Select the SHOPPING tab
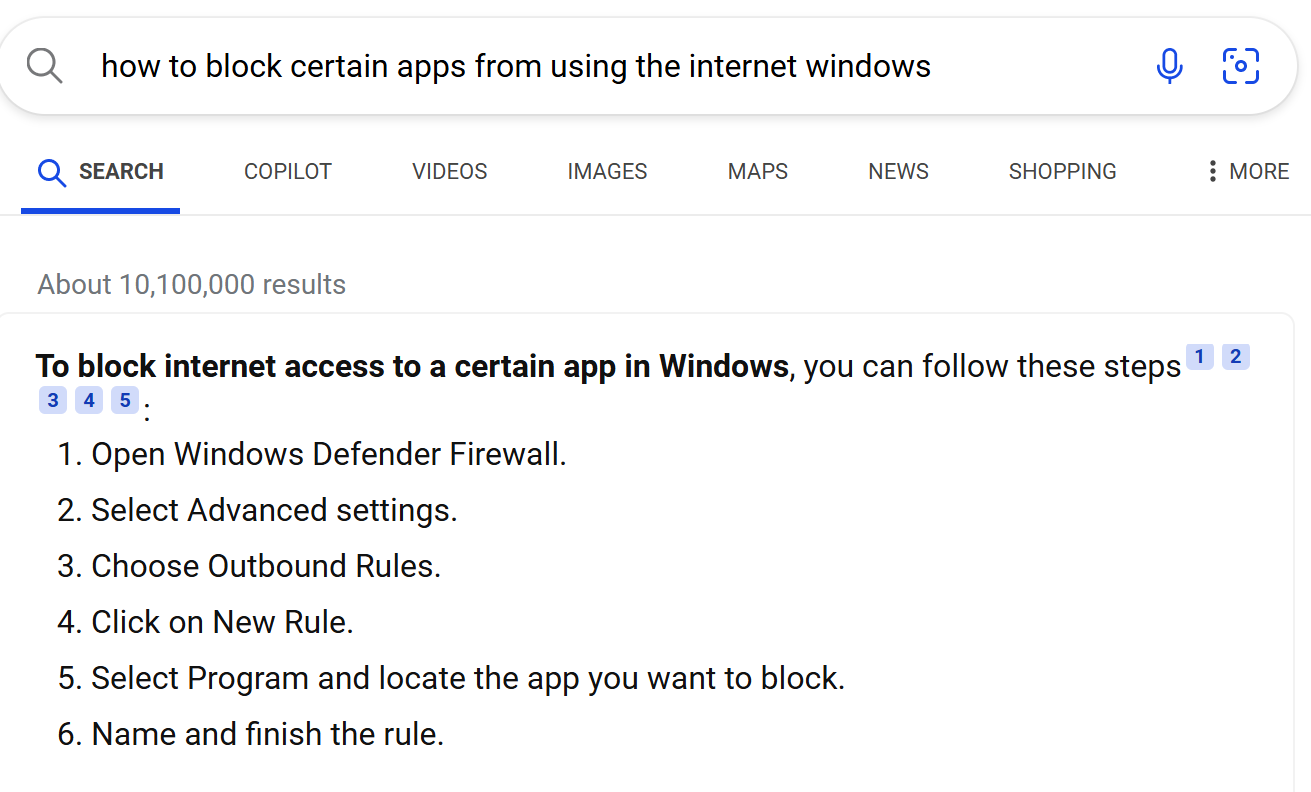Viewport: 1311px width, 792px height. pyautogui.click(x=1062, y=172)
